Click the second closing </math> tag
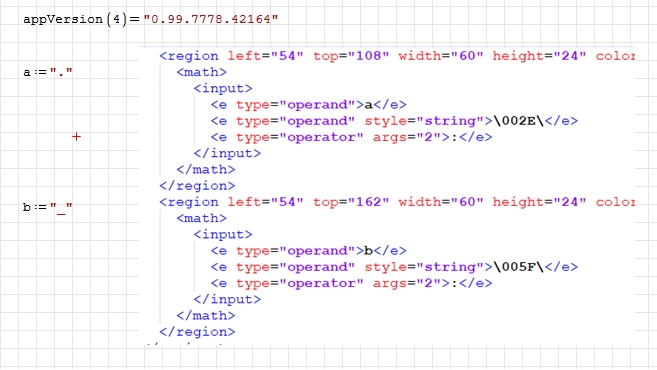Screen dimensions: 657x370 (206, 316)
